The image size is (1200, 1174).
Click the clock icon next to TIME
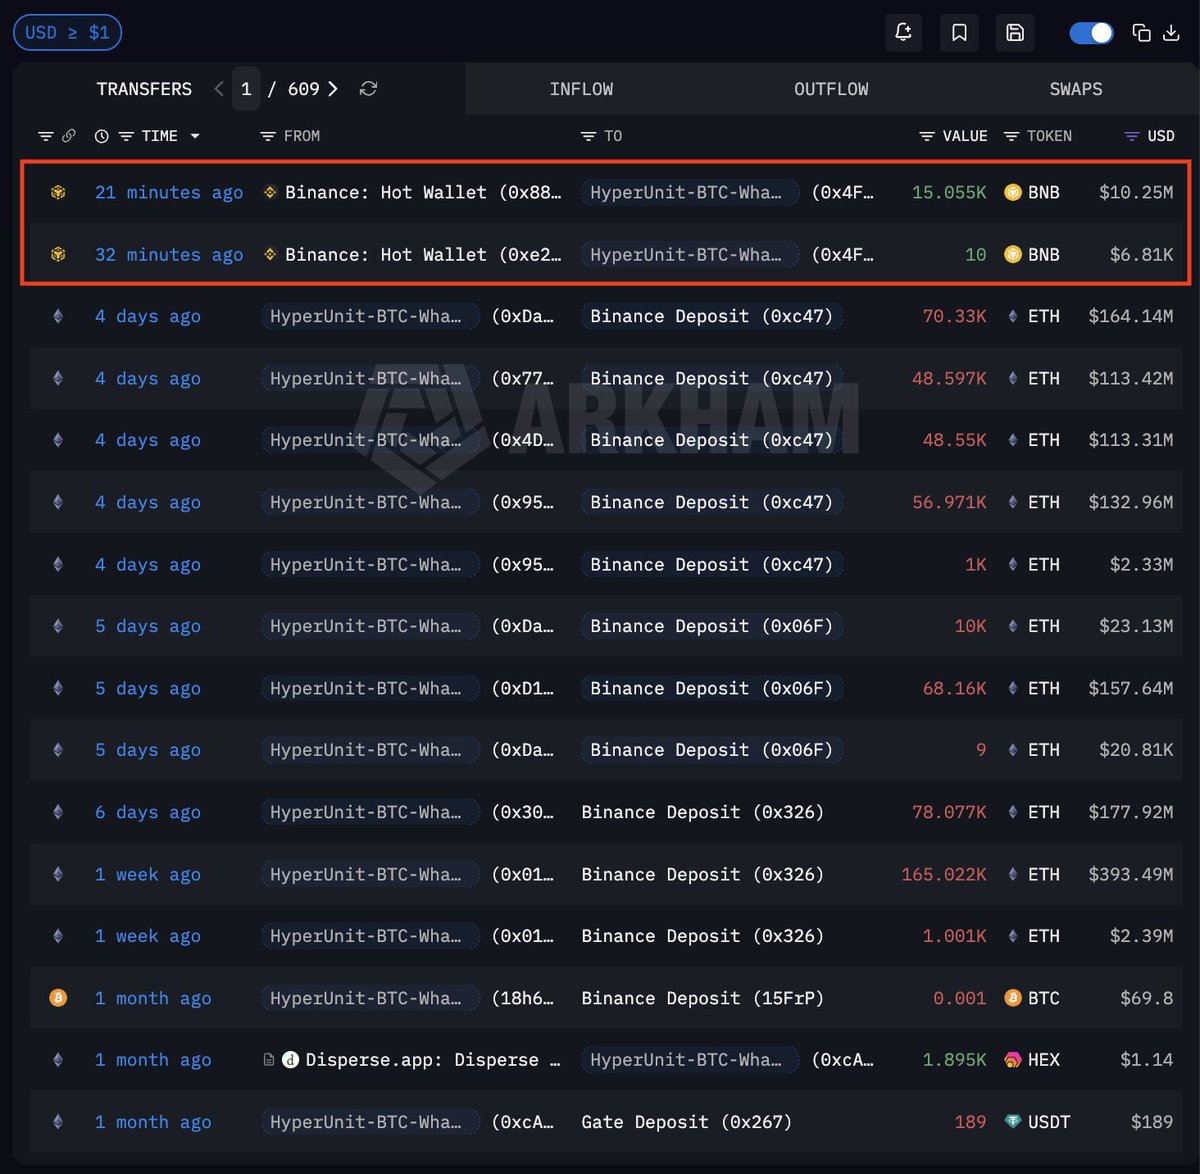click(x=101, y=136)
